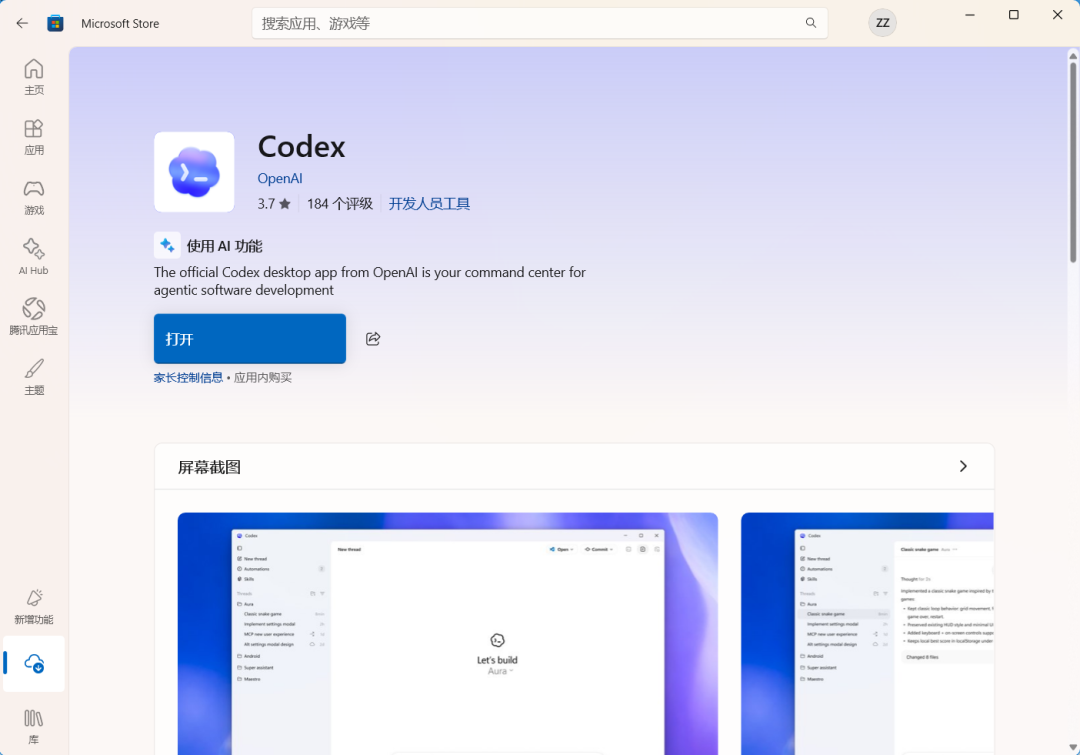Image resolution: width=1080 pixels, height=755 pixels.
Task: Open 腾讯应用宝 in the sidebar
Action: (x=34, y=317)
